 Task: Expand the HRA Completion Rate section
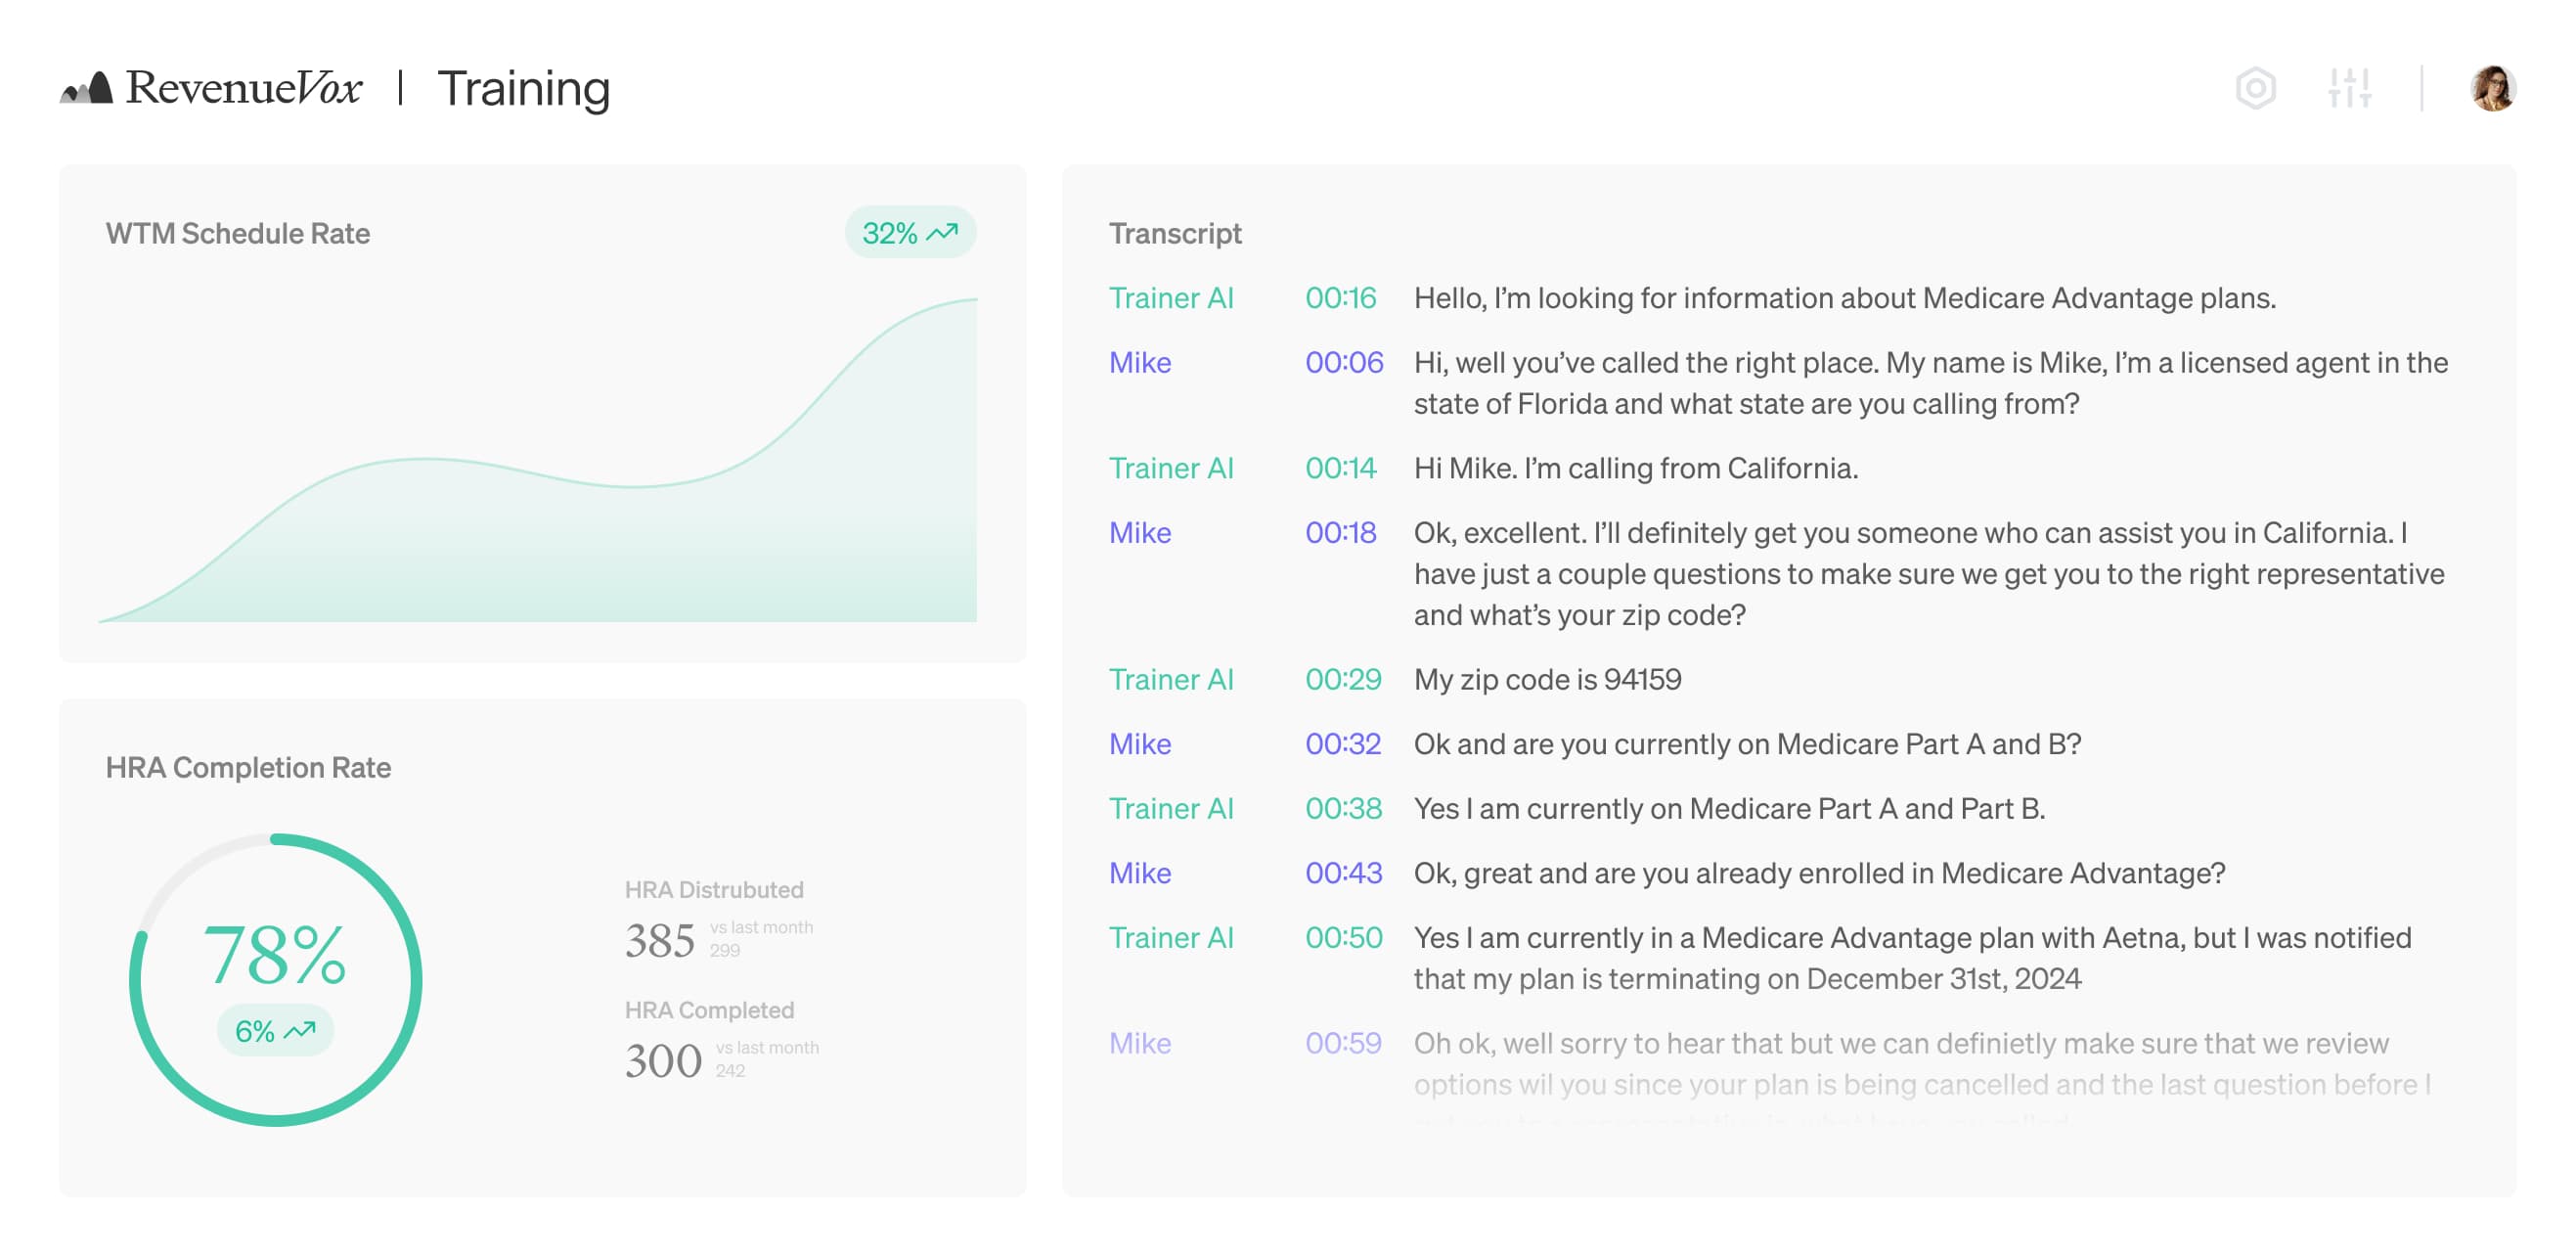[247, 768]
